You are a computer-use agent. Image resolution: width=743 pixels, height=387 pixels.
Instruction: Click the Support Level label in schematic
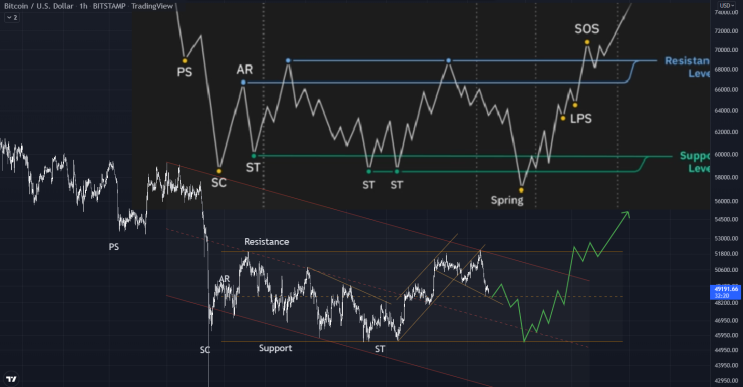(695, 162)
